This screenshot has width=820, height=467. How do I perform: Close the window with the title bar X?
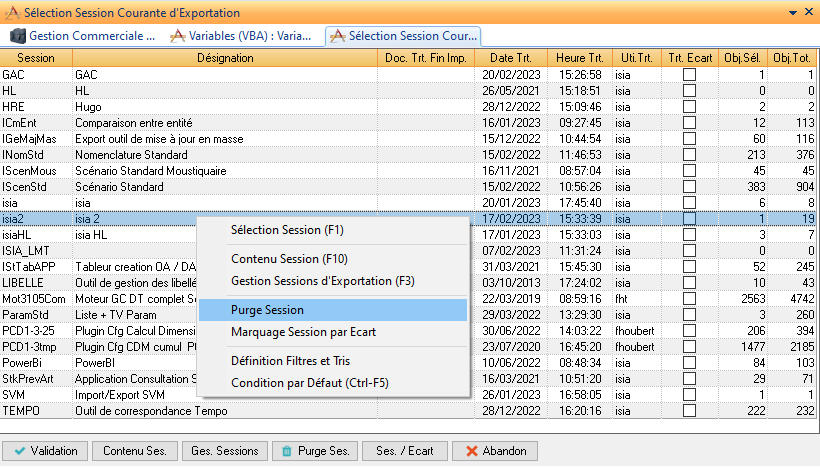[x=807, y=12]
